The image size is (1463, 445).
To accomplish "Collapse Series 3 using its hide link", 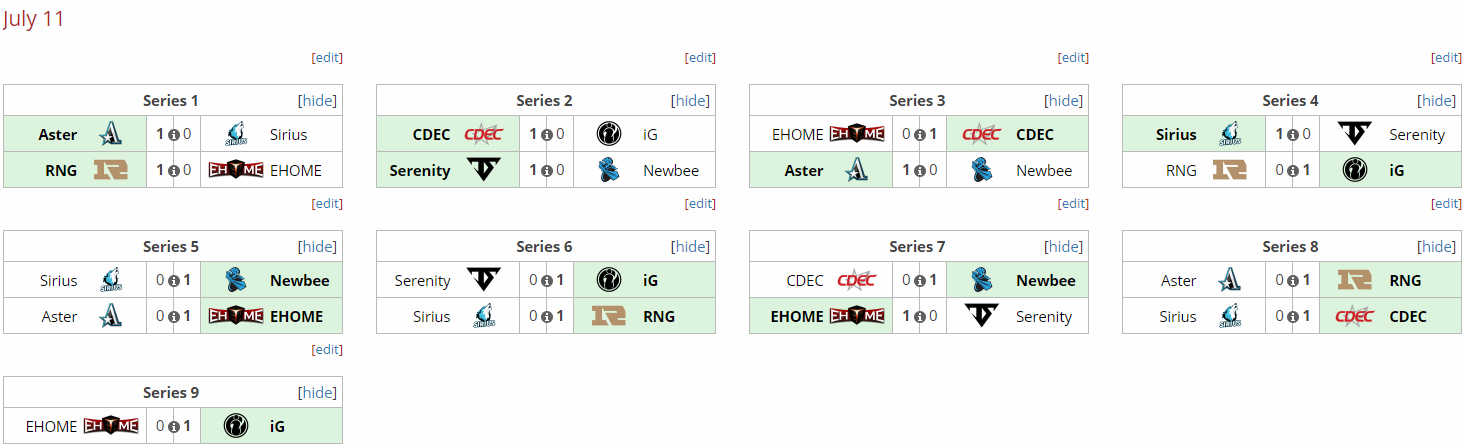I will point(1064,100).
